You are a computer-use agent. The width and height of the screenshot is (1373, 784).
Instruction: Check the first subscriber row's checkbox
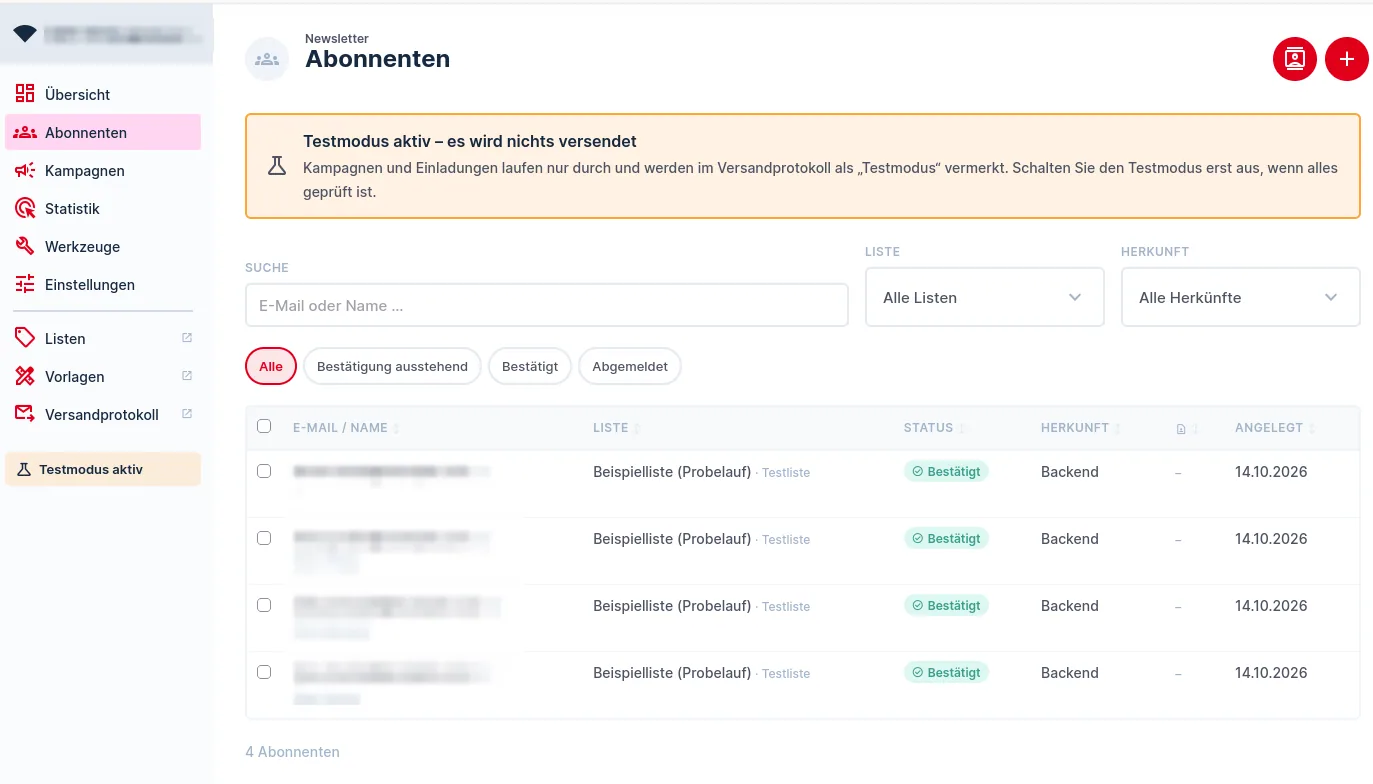point(264,471)
